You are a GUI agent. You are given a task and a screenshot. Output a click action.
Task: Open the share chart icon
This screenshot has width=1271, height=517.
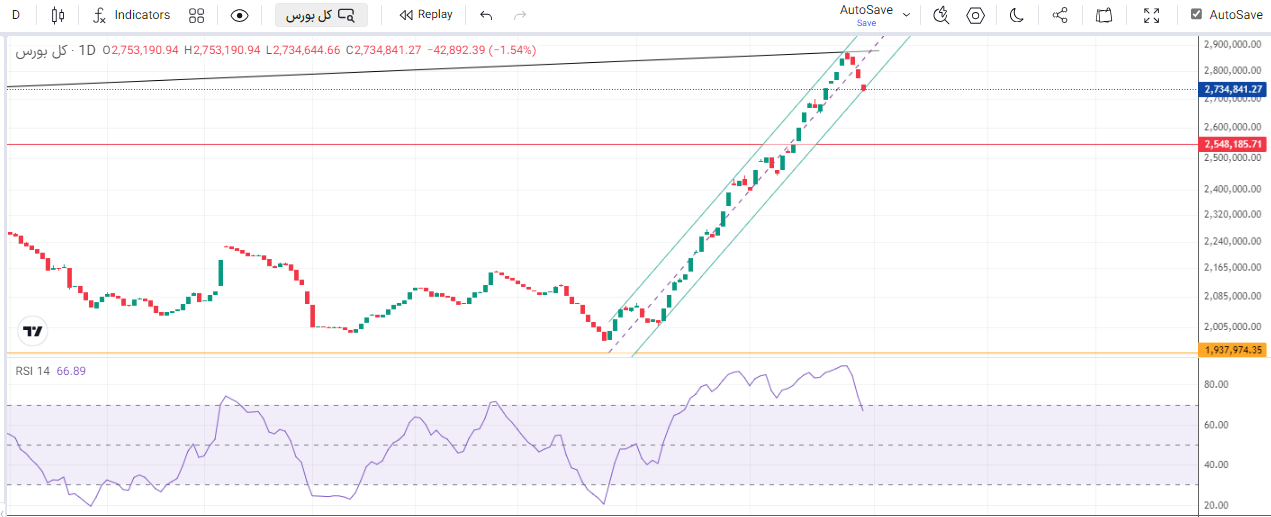point(1061,15)
